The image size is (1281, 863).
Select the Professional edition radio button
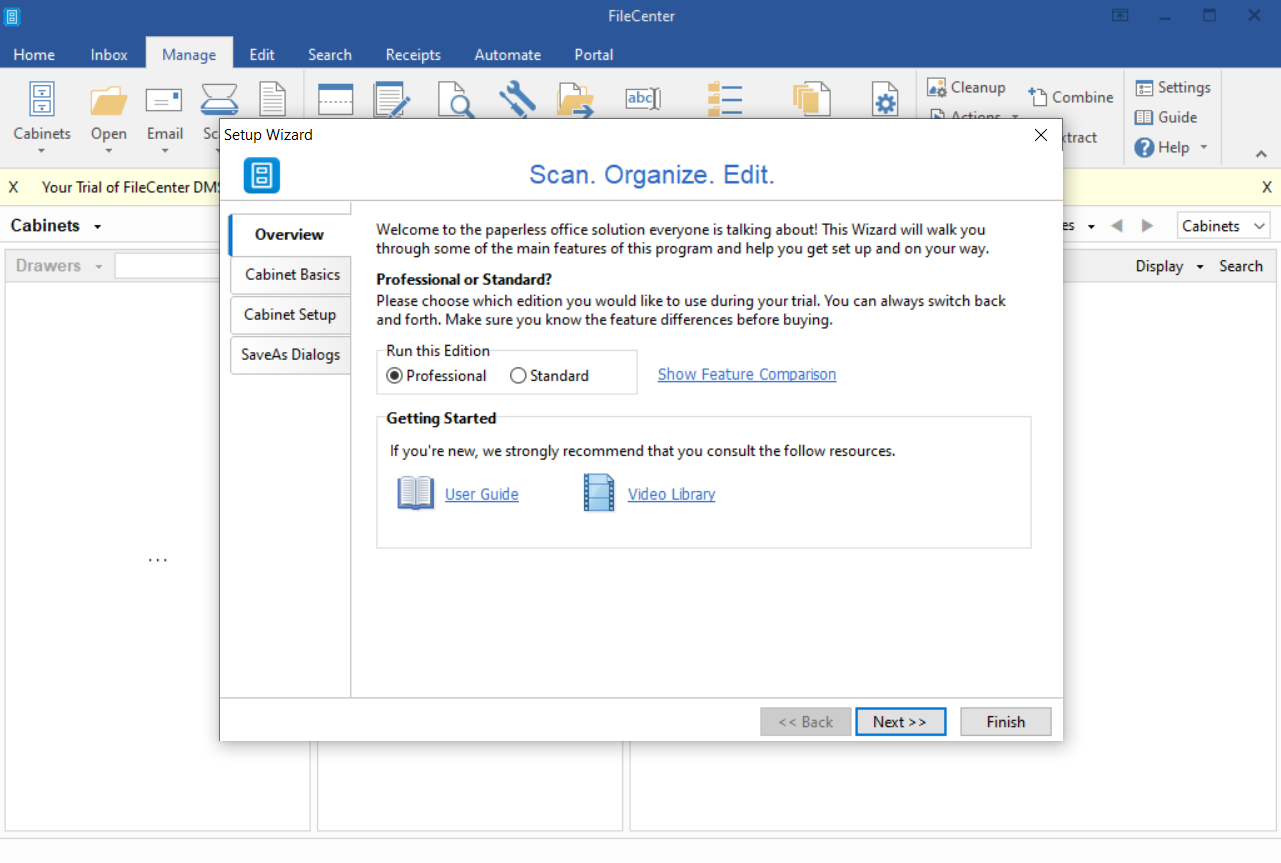(394, 376)
